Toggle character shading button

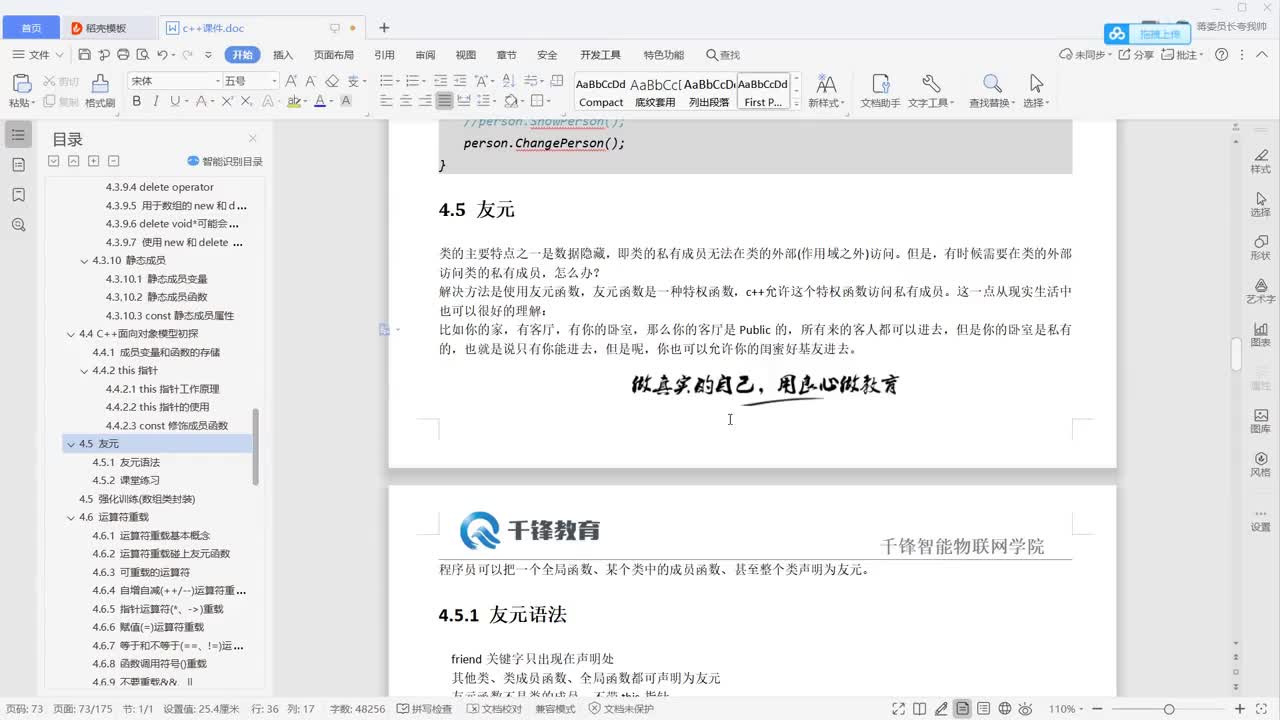click(x=346, y=101)
